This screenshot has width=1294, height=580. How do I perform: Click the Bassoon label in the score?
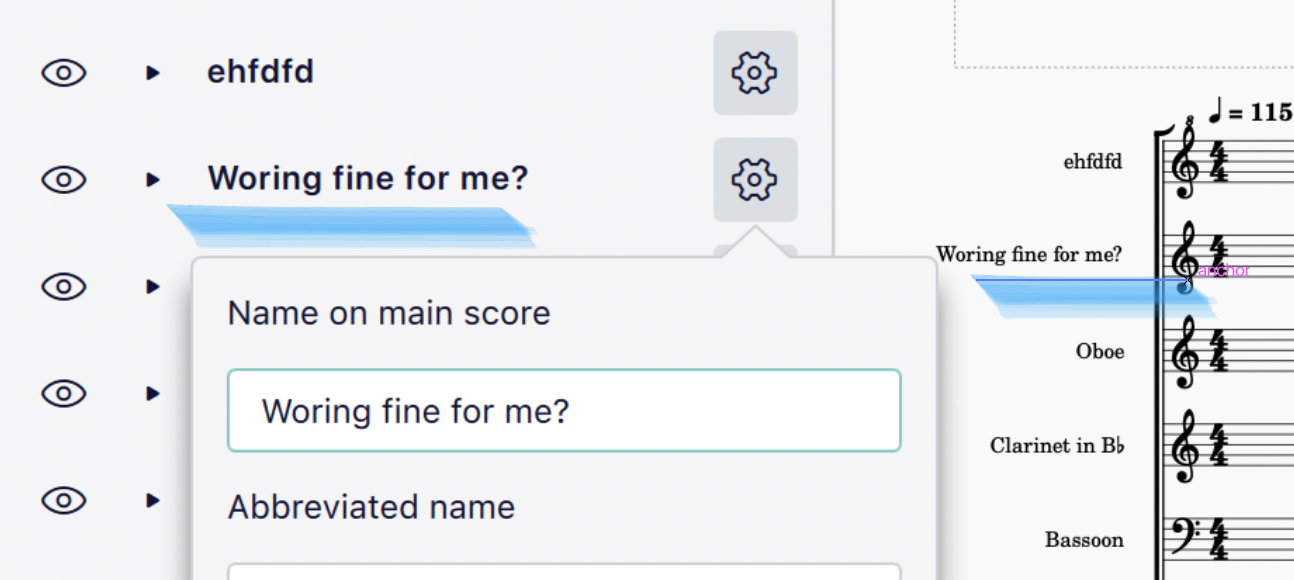(1084, 540)
